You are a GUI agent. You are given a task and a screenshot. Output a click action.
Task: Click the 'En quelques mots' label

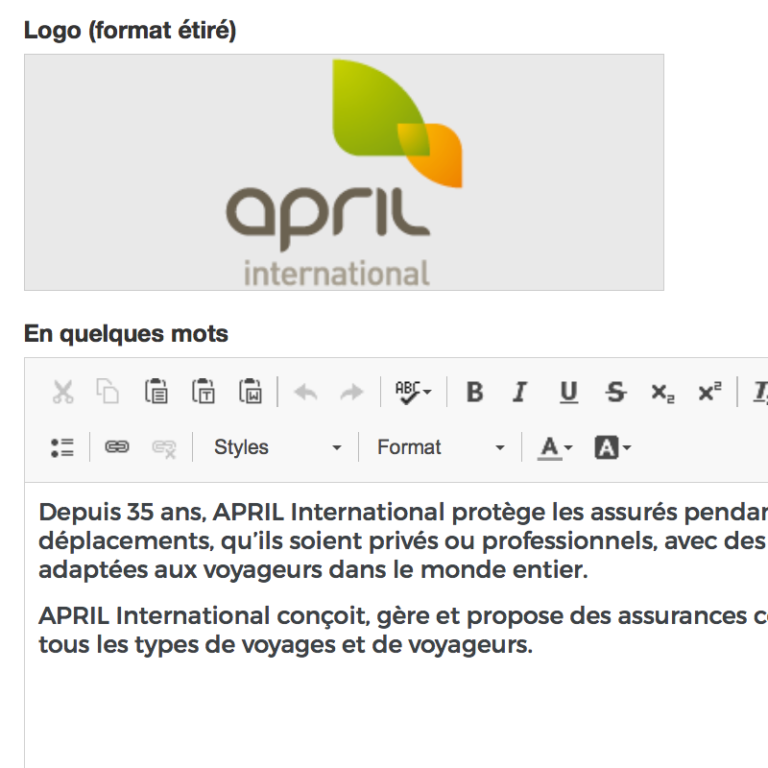tap(126, 334)
